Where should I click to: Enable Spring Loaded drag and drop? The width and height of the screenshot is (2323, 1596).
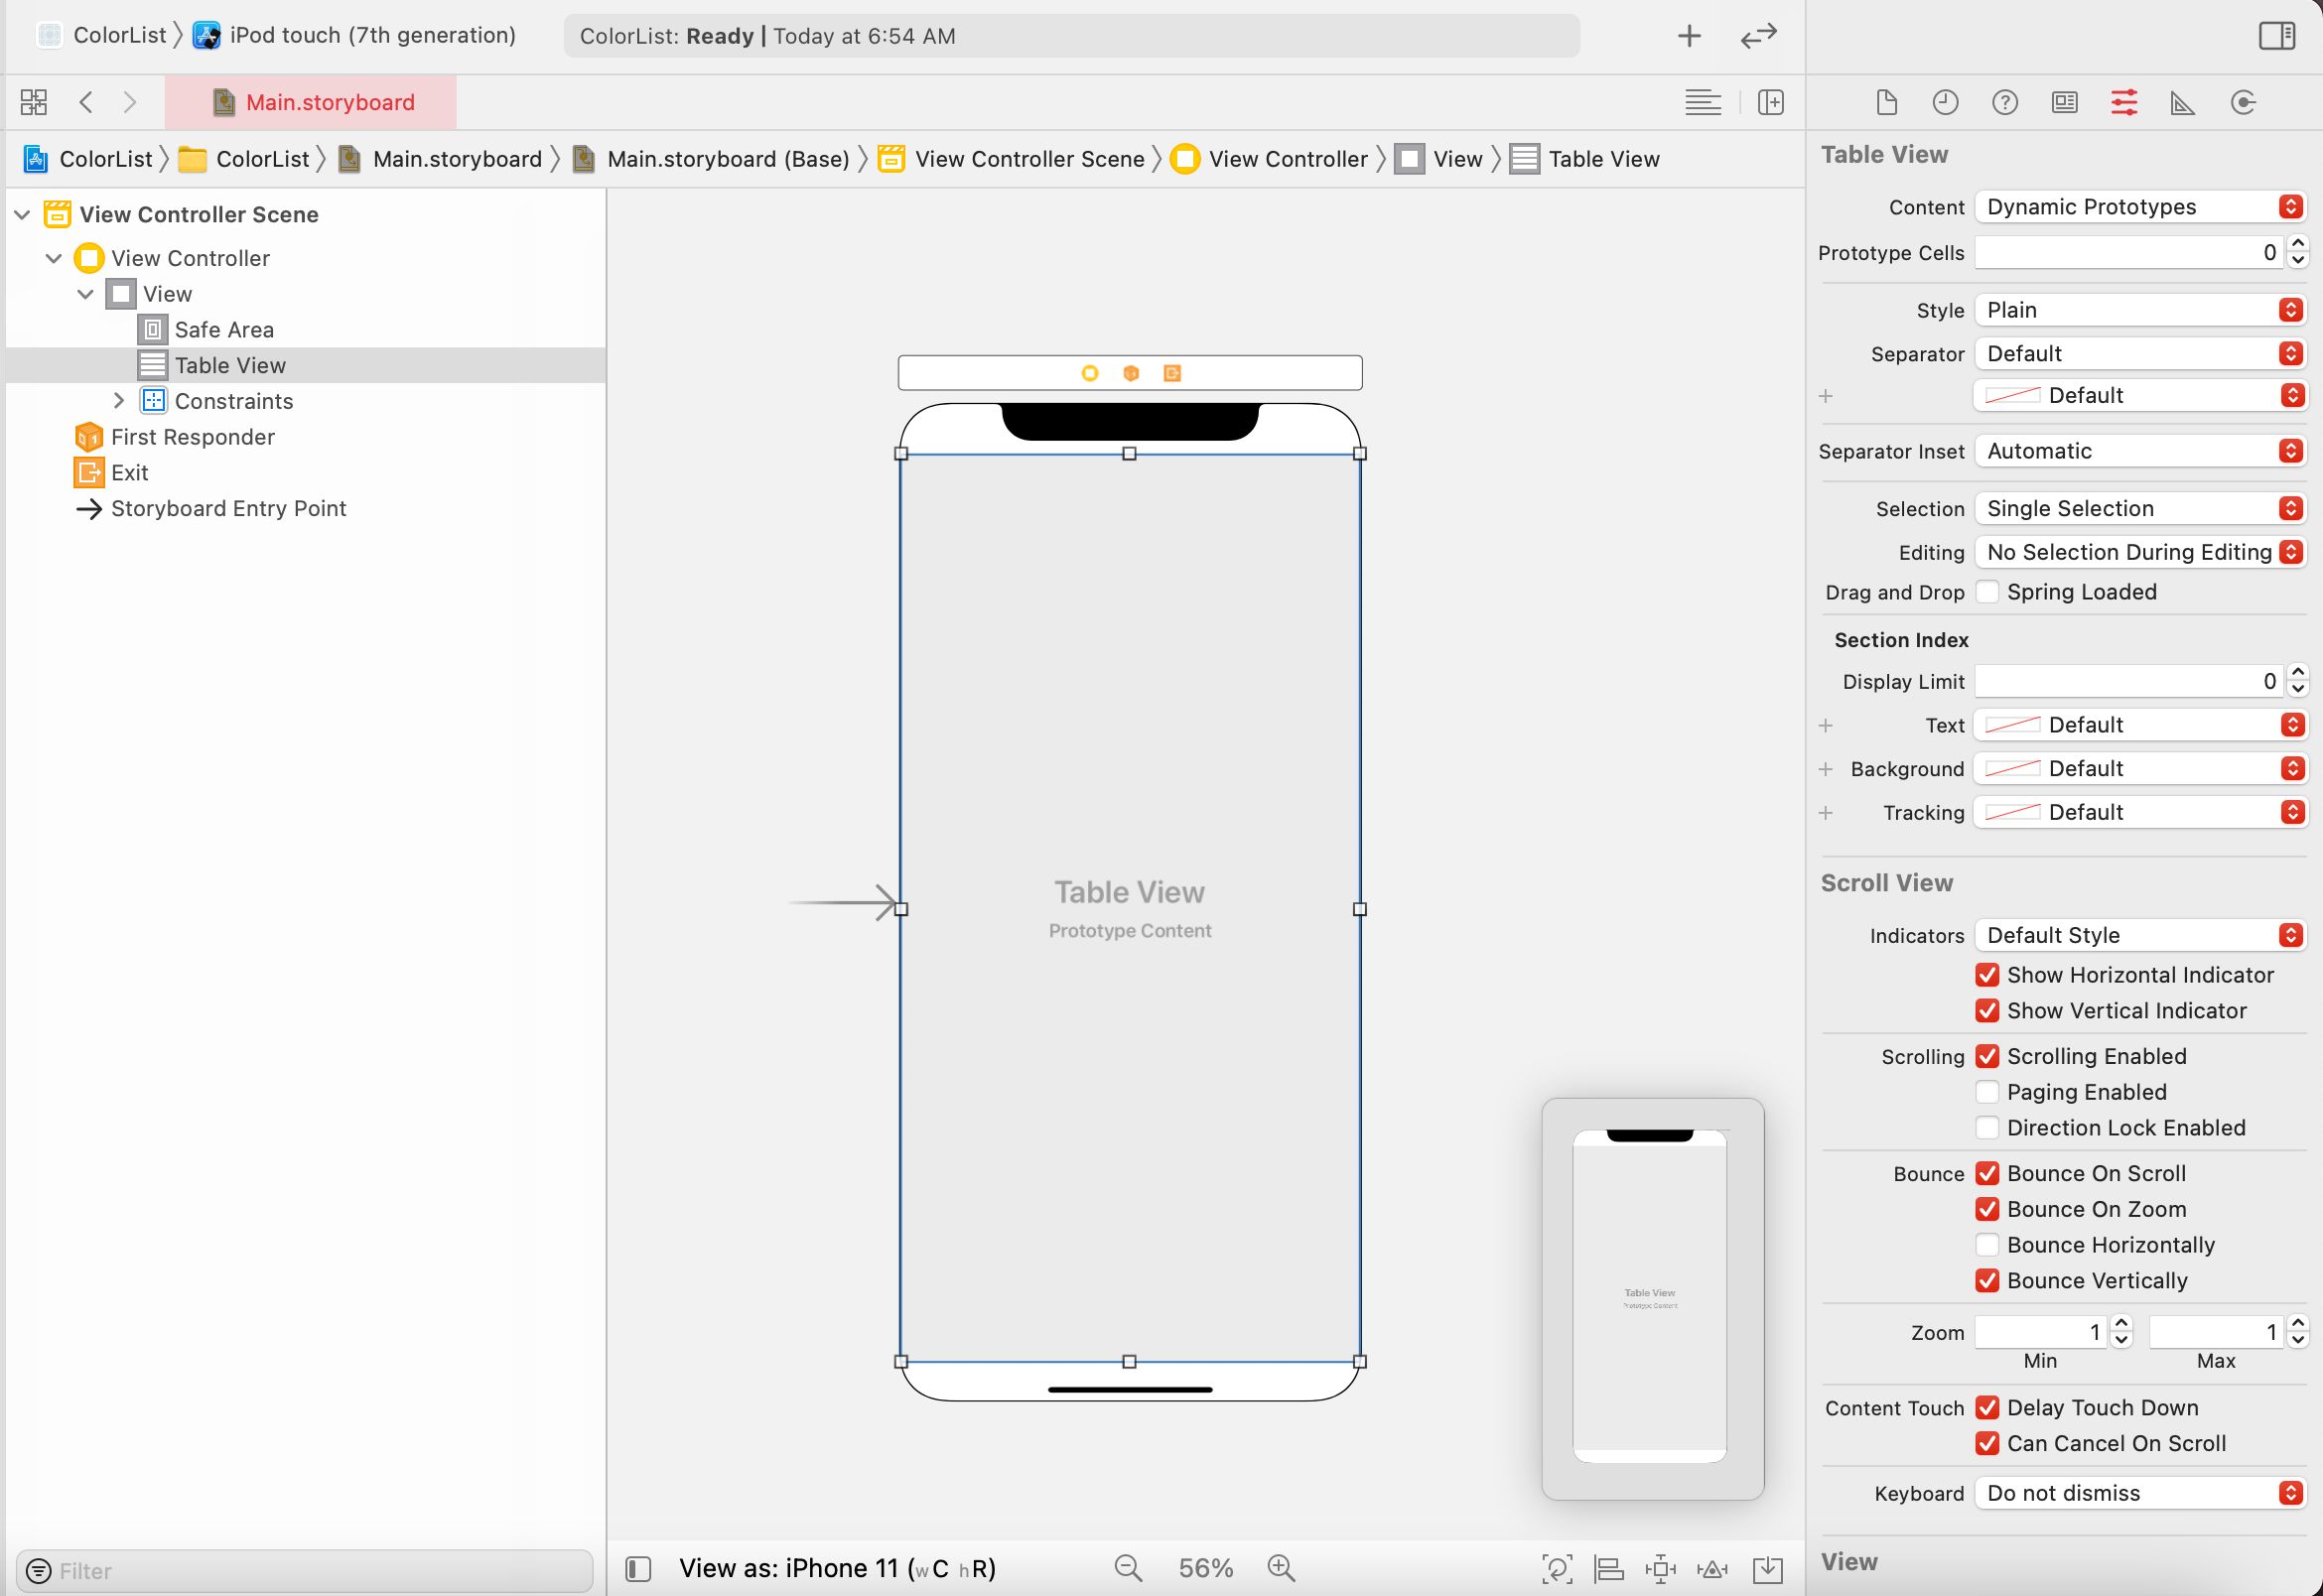[1987, 592]
